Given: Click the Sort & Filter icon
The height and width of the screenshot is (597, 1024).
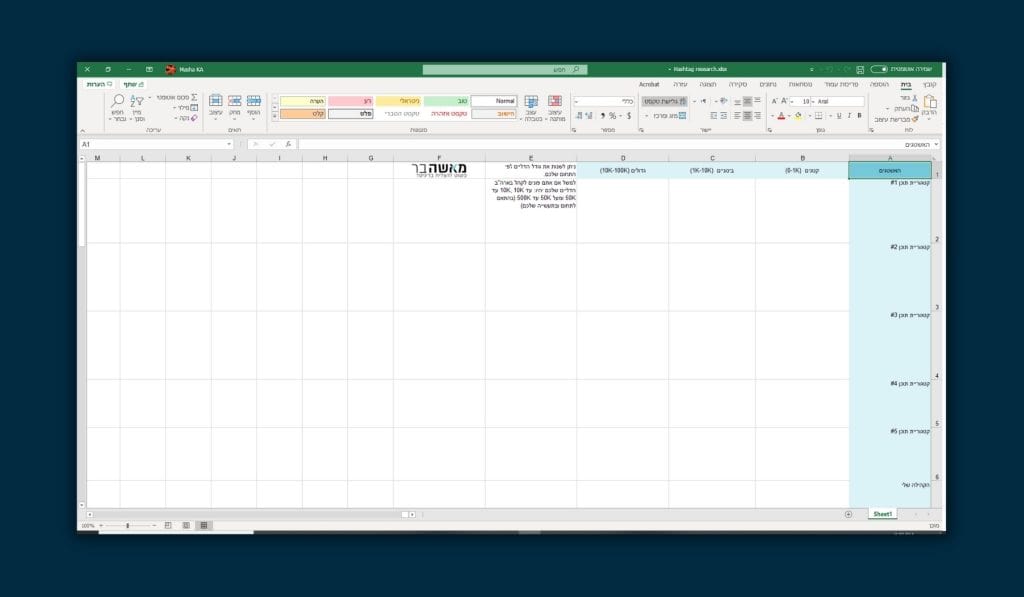Looking at the screenshot, I should click(x=136, y=101).
